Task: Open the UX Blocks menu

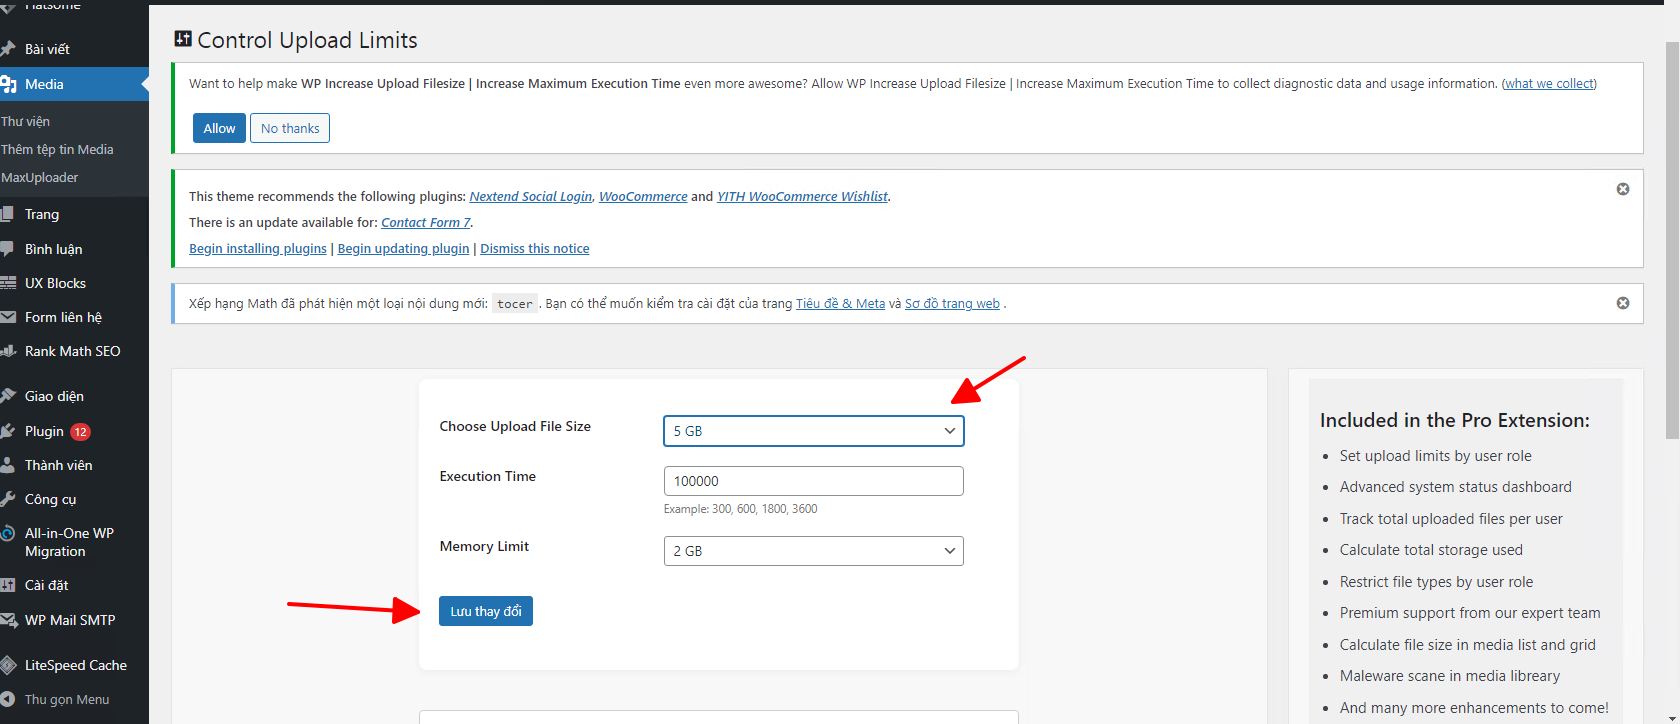Action: pyautogui.click(x=55, y=283)
